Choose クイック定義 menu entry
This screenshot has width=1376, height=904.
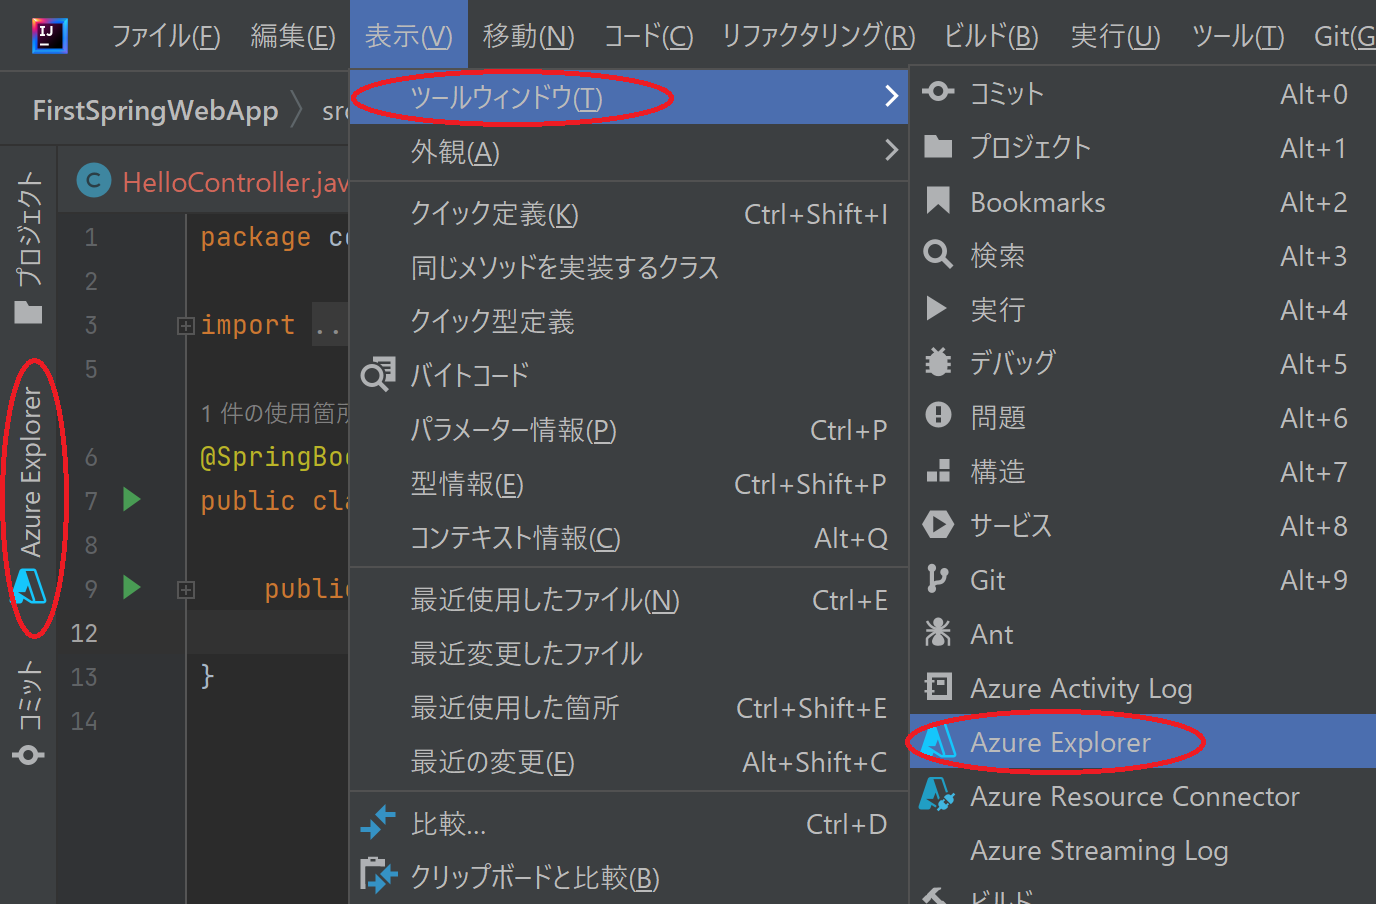(x=629, y=214)
